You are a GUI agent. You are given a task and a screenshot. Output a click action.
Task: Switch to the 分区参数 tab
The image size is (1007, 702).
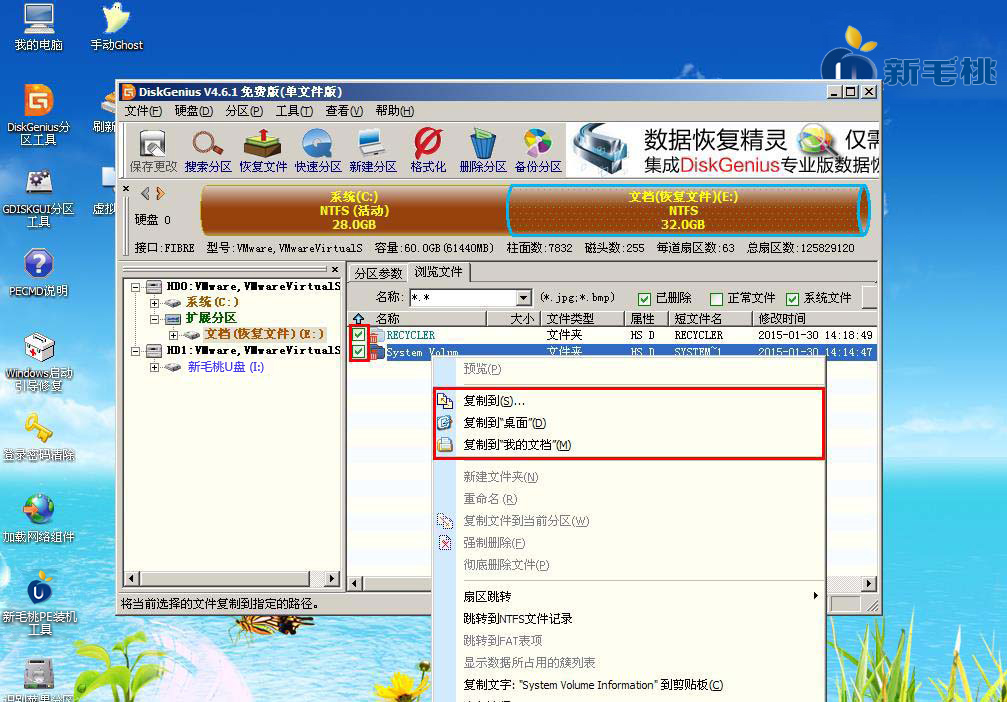click(x=378, y=273)
